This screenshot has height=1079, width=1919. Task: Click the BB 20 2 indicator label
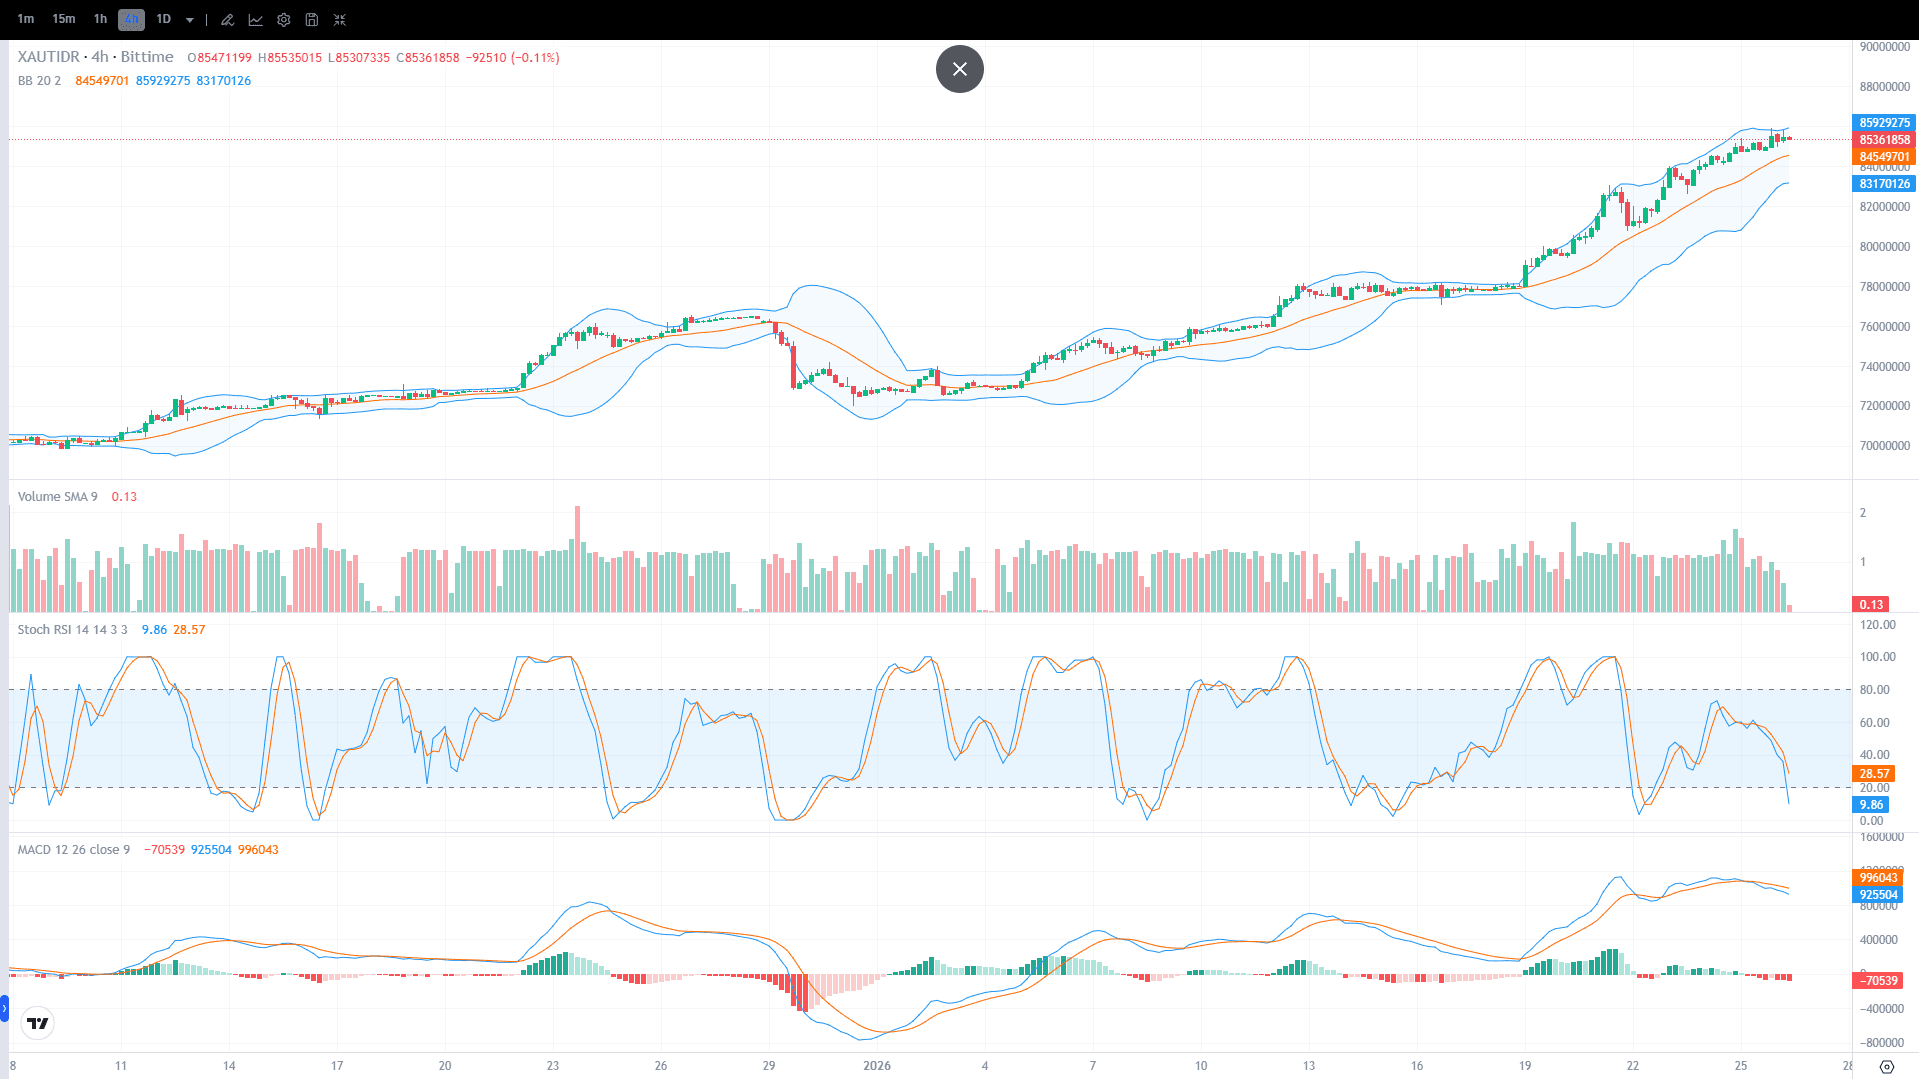(39, 81)
